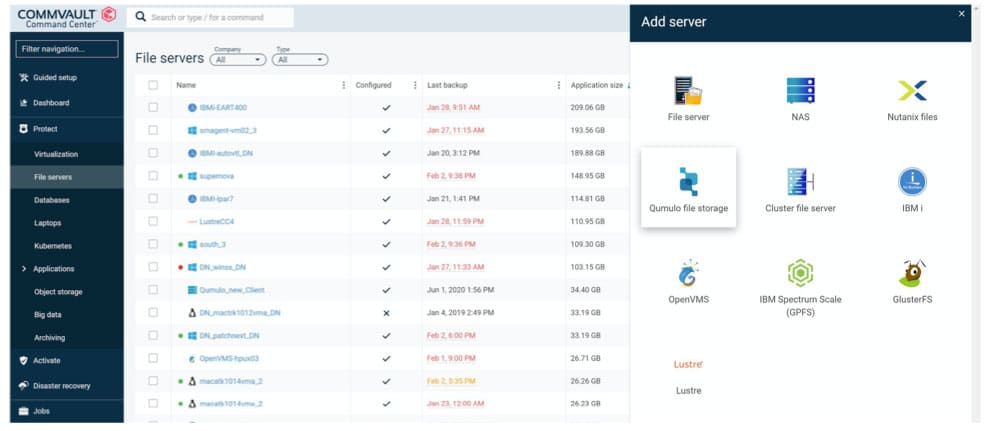Check the DN_patchnext_DN row checkbox

click(153, 335)
